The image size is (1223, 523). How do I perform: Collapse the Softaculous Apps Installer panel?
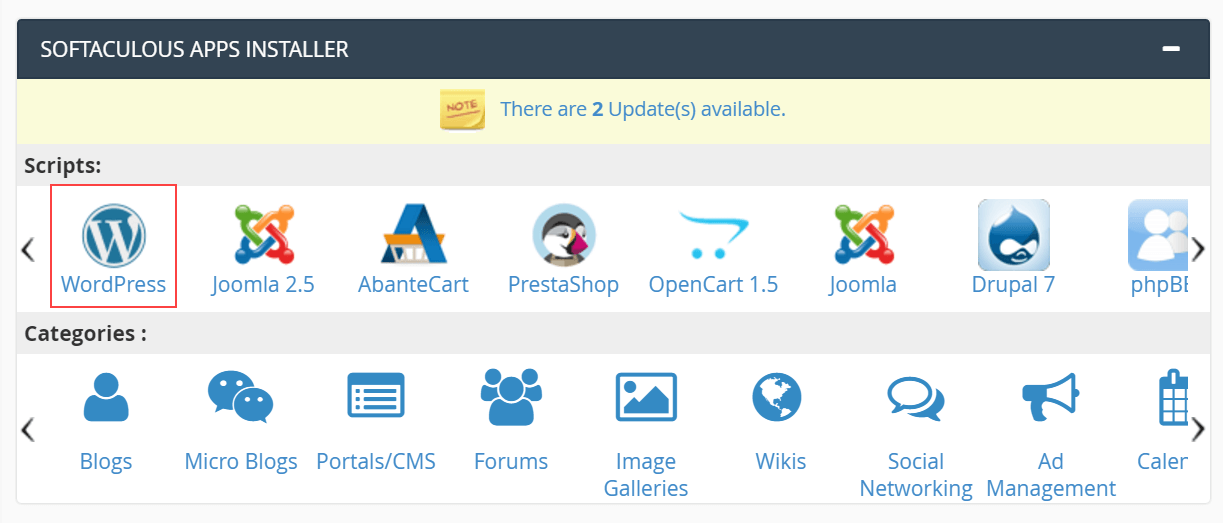point(1171,48)
